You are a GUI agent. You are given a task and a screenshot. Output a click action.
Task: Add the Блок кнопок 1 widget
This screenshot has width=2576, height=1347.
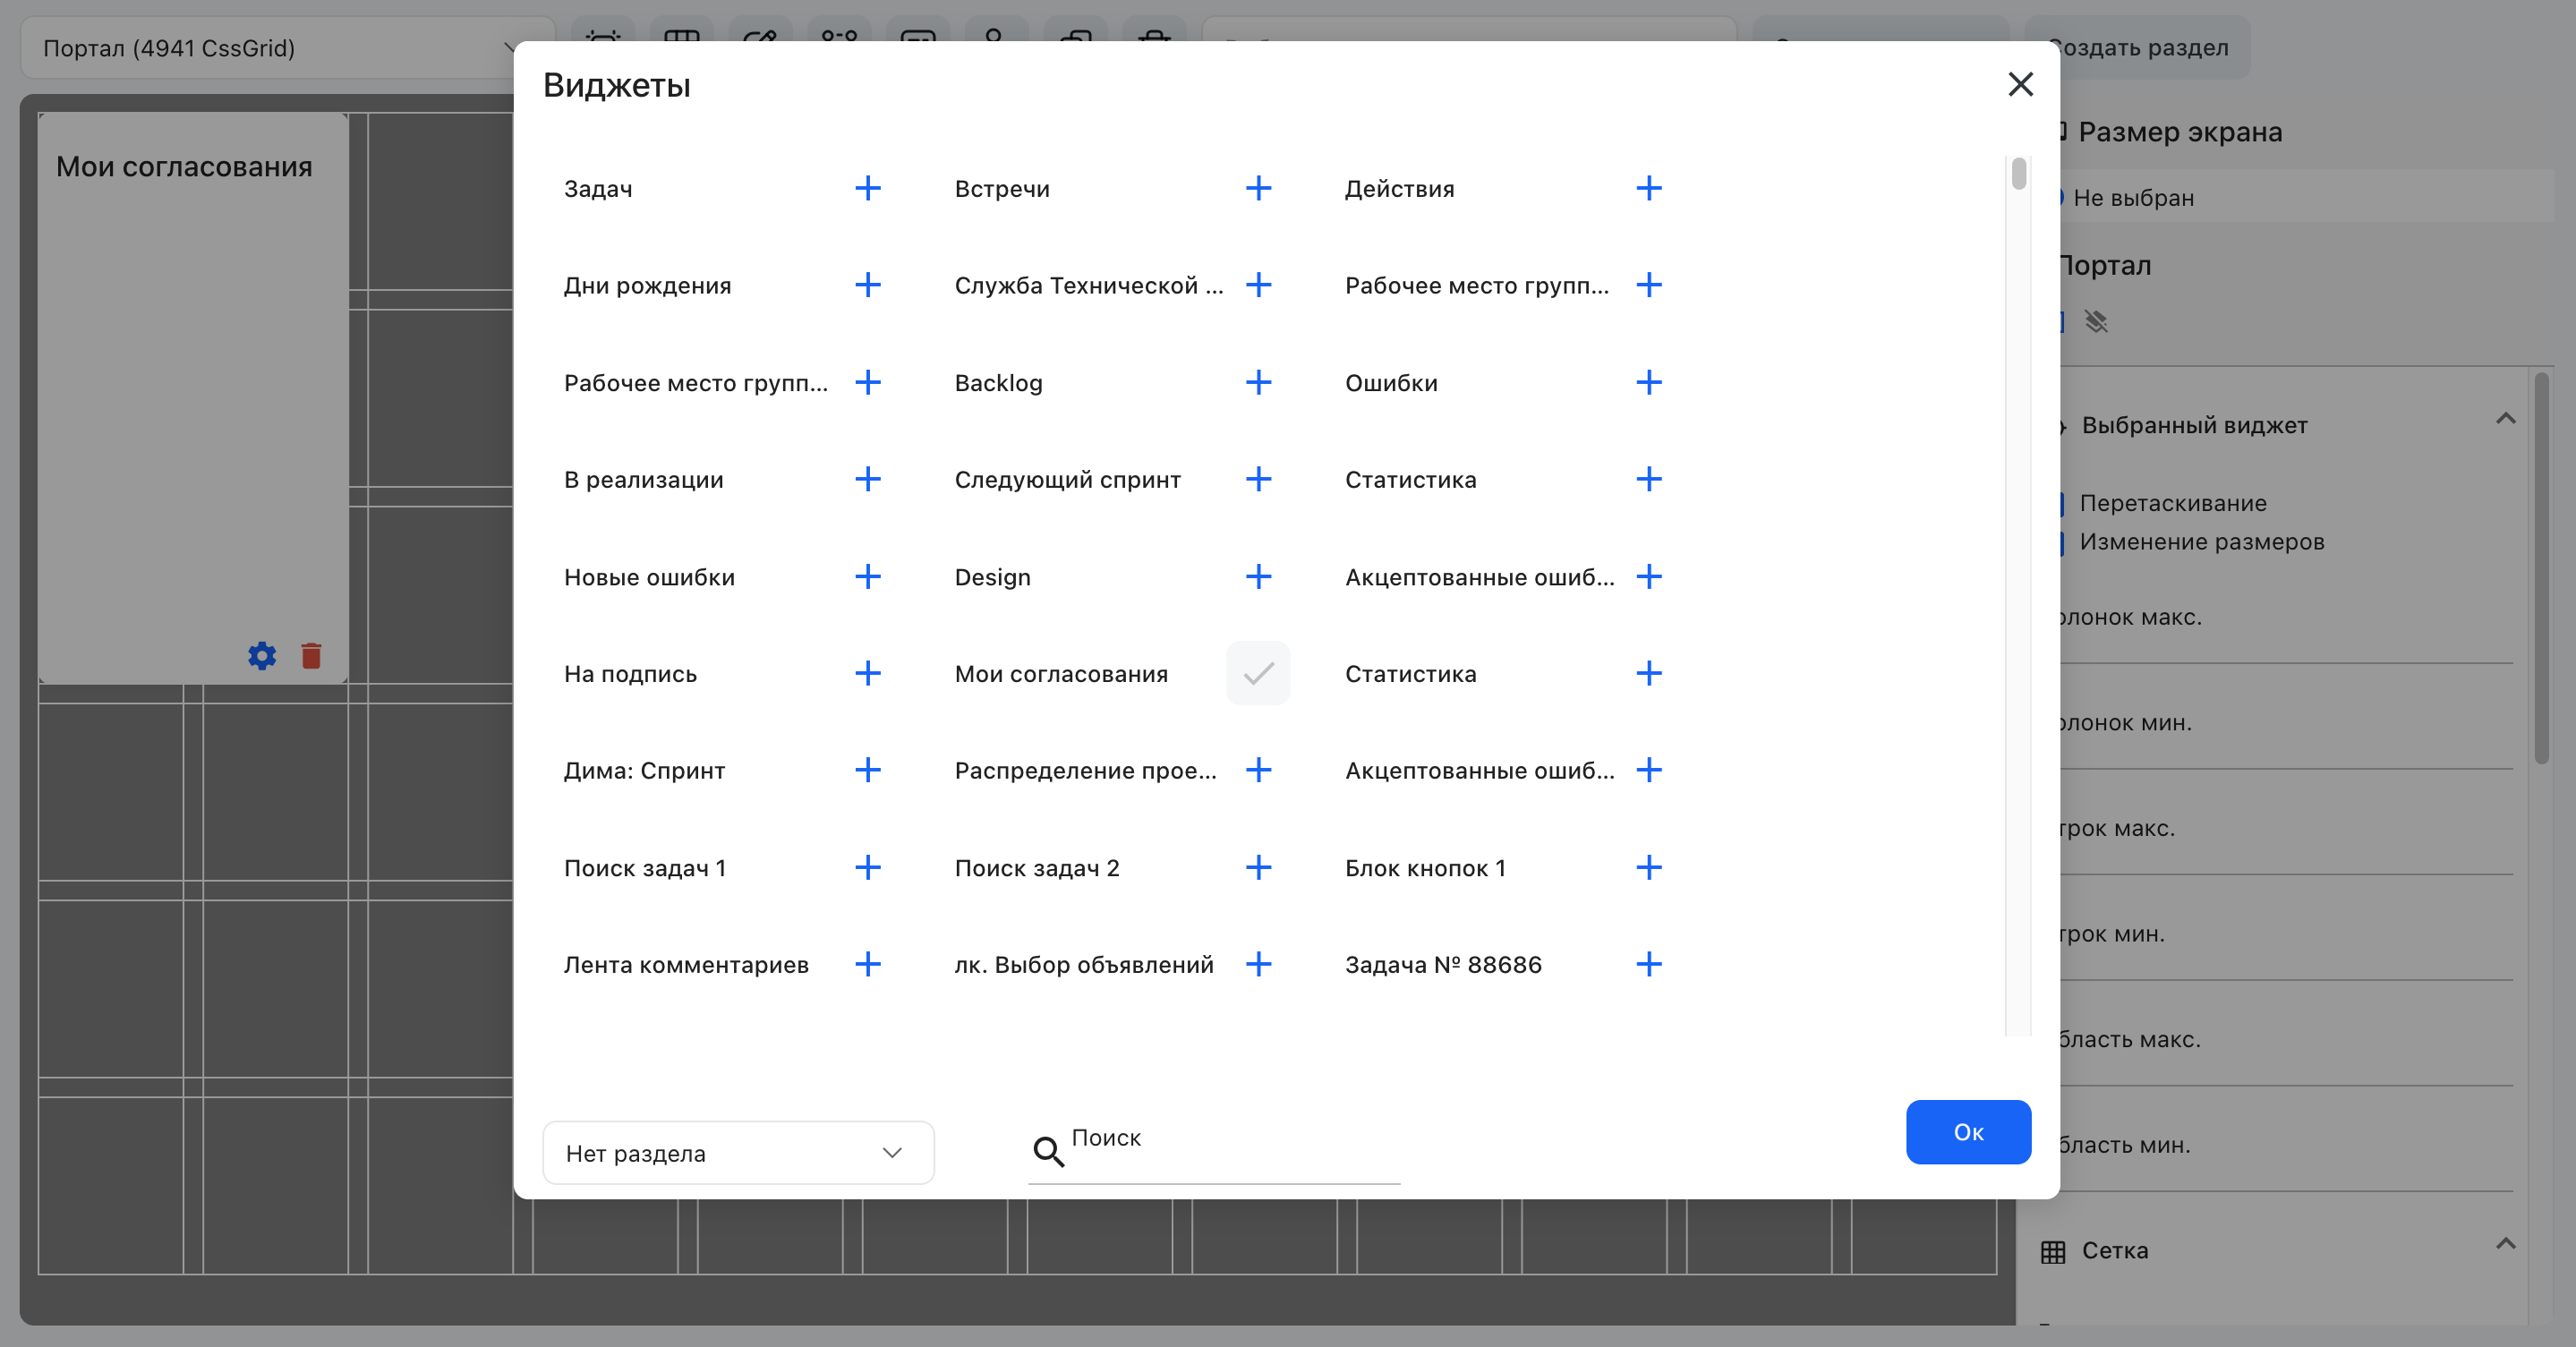pos(1648,867)
